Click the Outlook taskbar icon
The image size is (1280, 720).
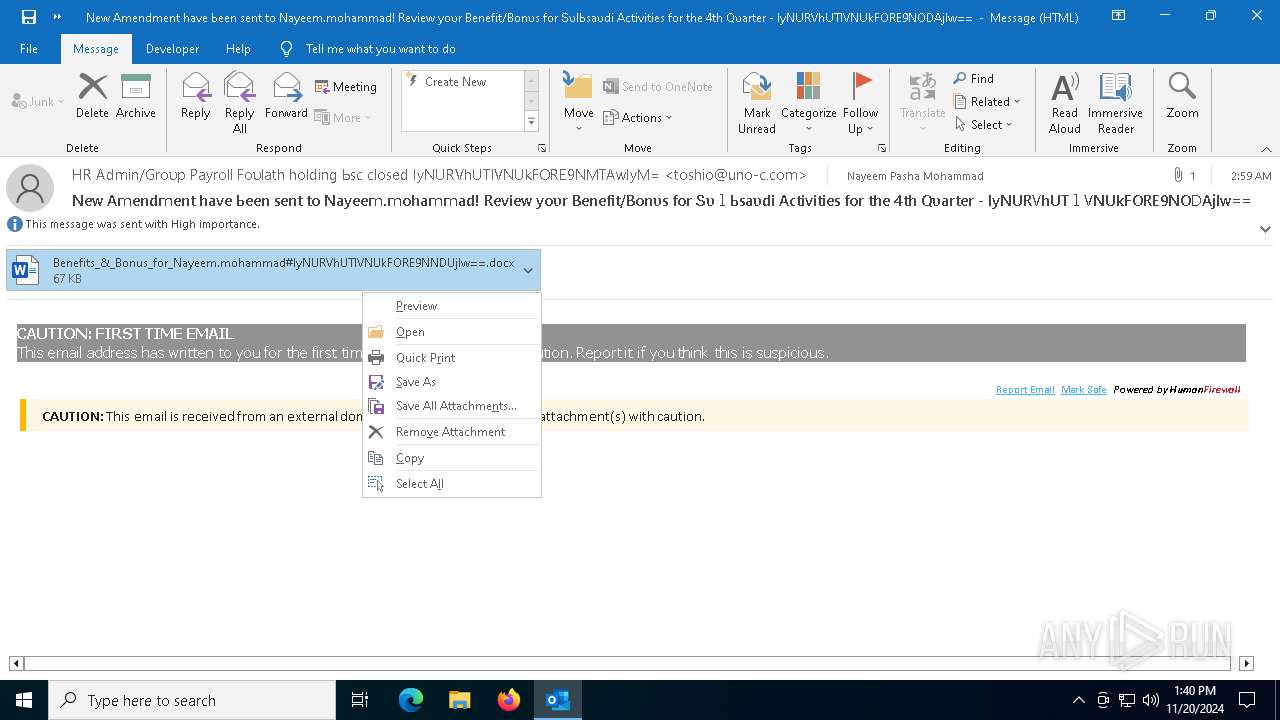[x=558, y=700]
